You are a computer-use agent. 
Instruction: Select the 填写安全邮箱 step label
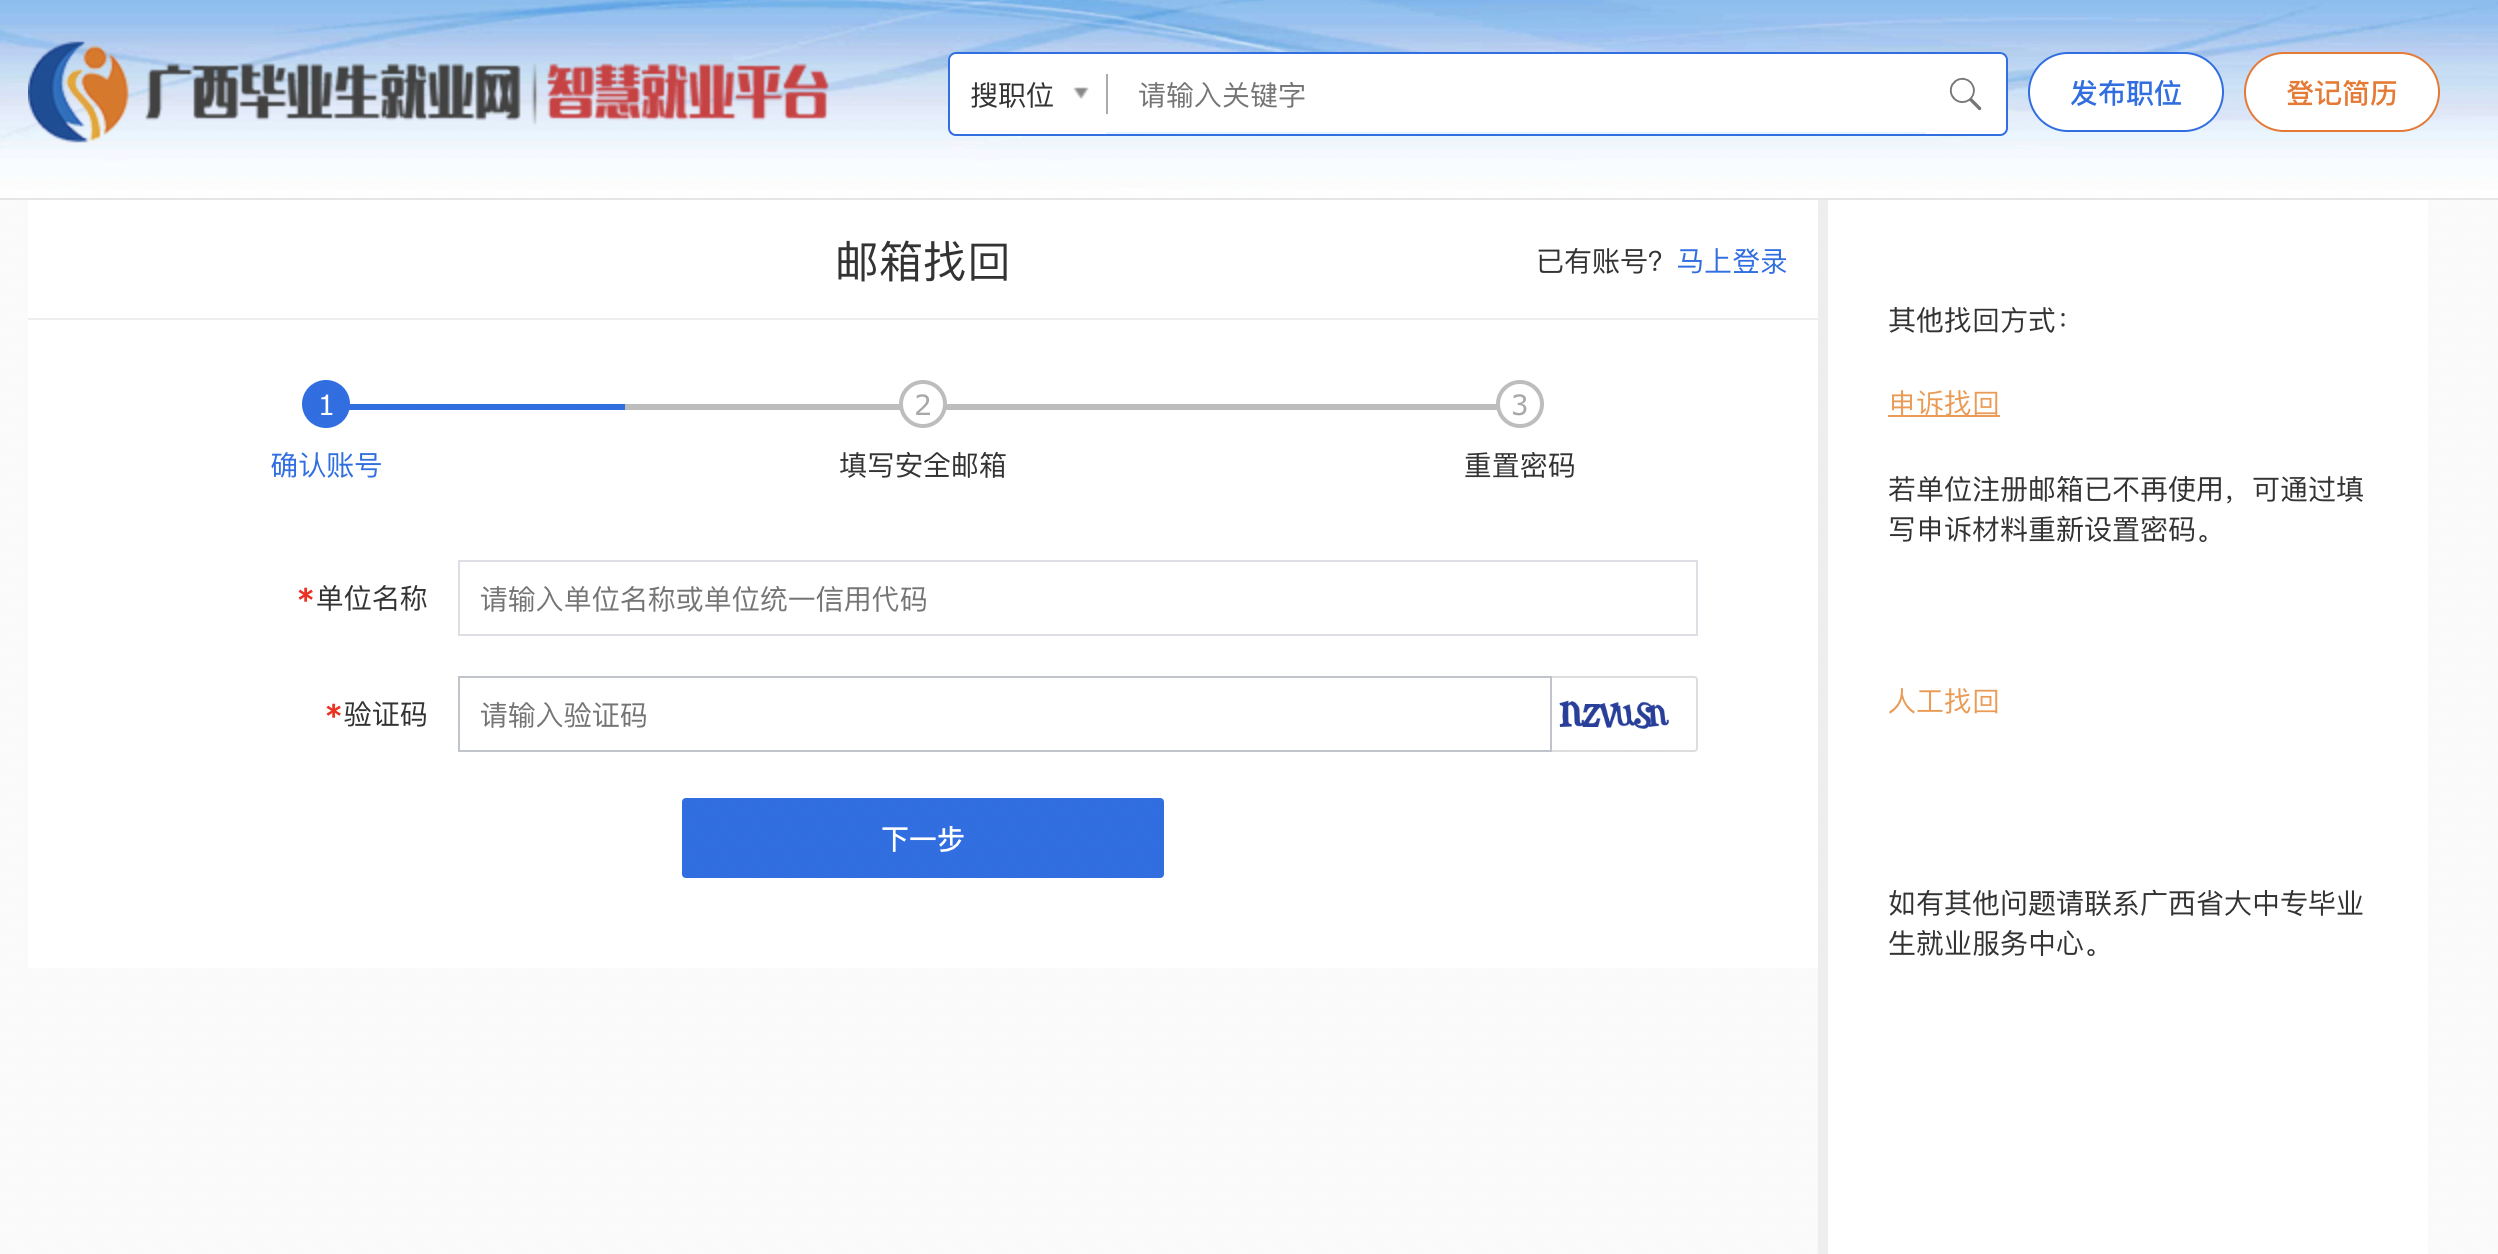point(922,465)
